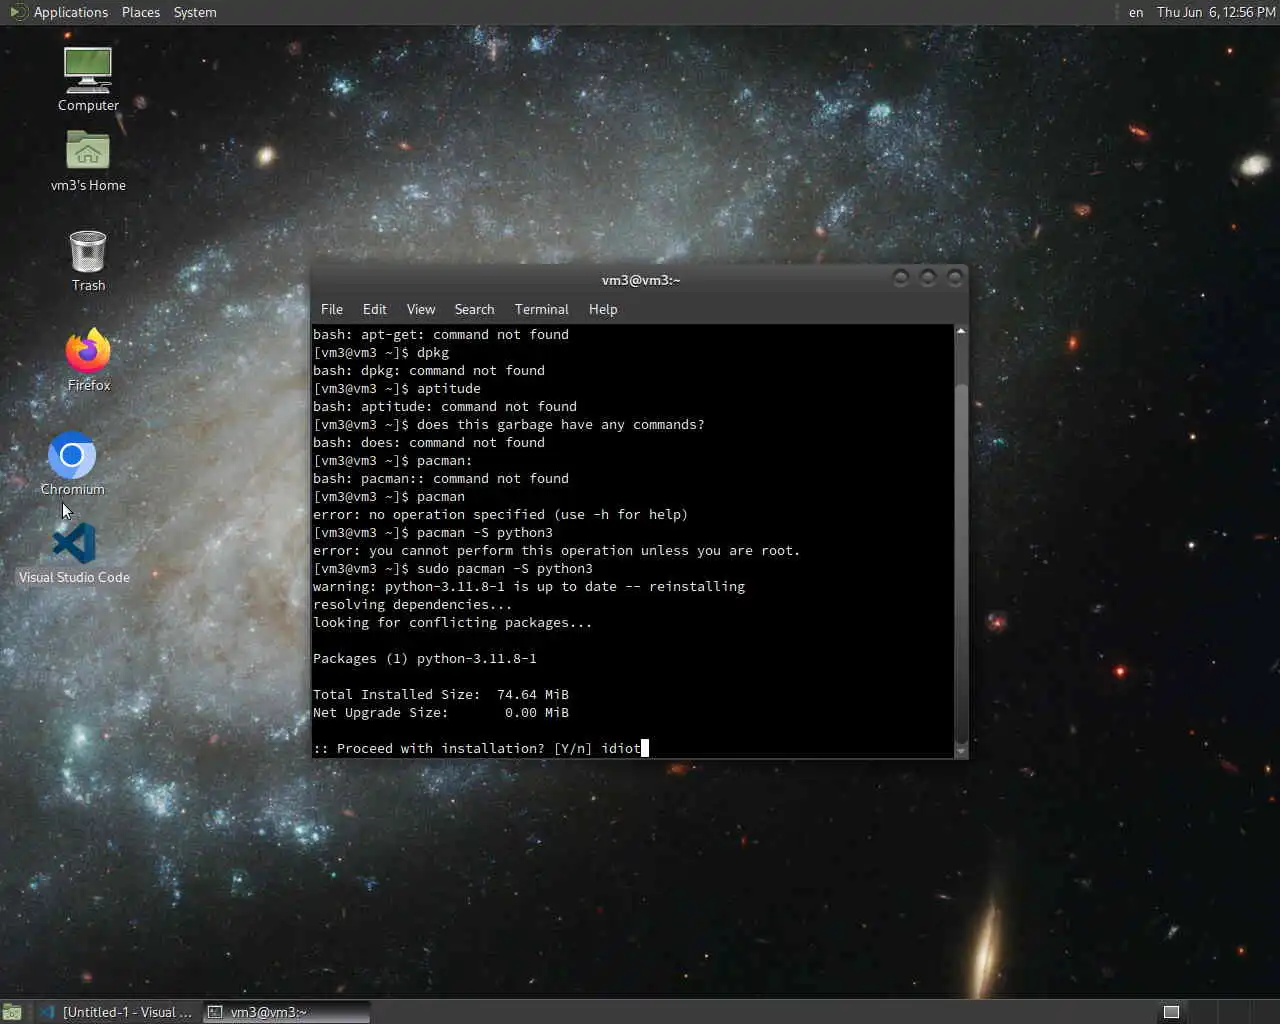Viewport: 1280px width, 1024px height.
Task: Open the Applications menu
Action: point(59,12)
